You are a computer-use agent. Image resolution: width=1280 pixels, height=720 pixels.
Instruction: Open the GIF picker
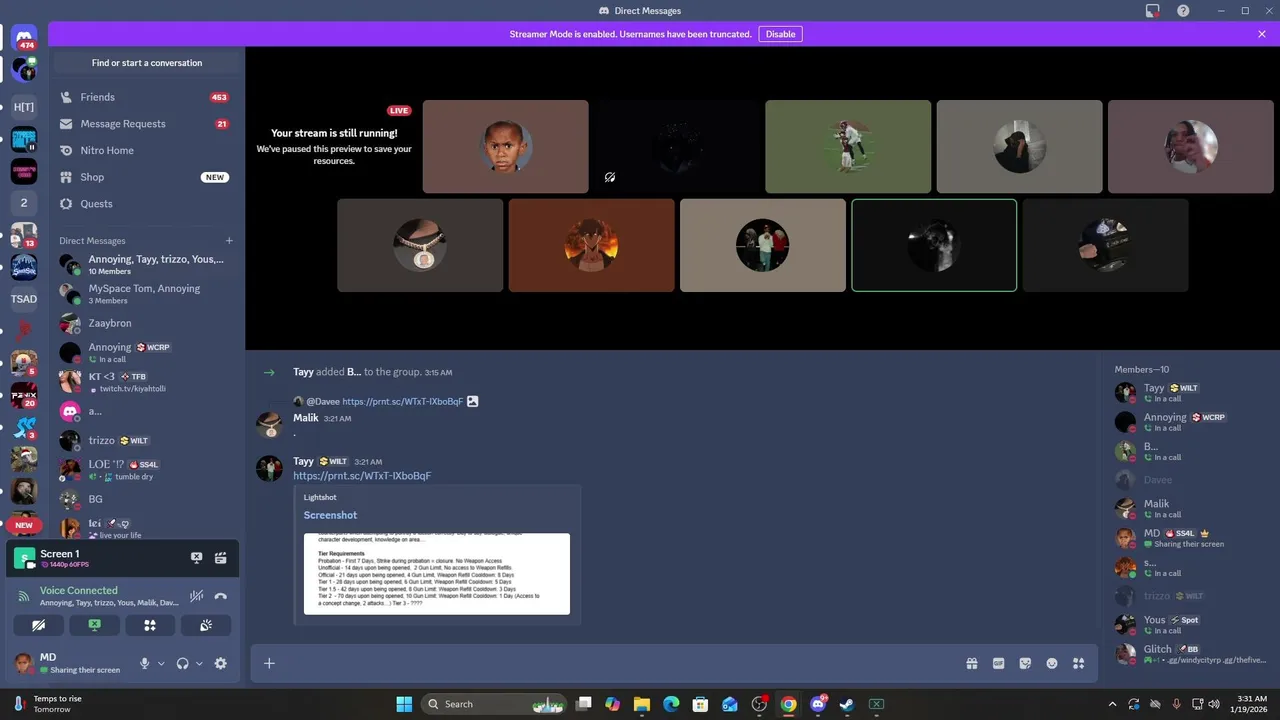point(998,663)
